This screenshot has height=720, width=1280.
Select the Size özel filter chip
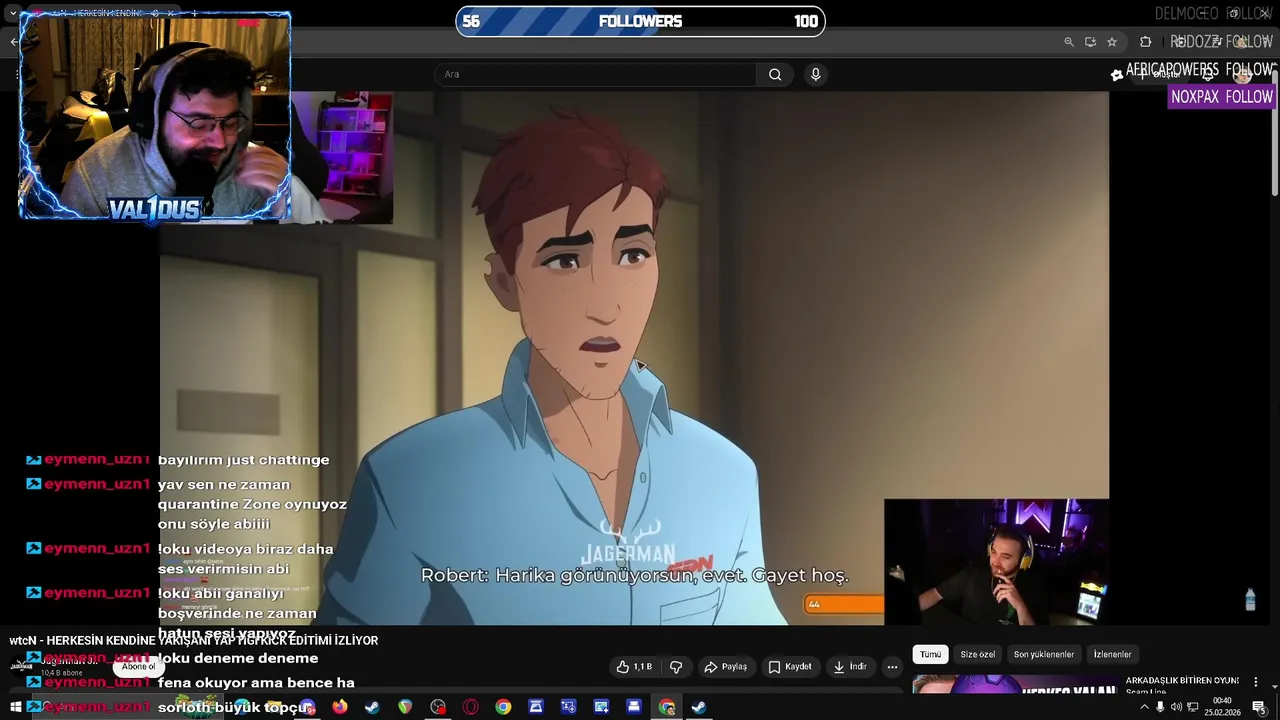977,654
